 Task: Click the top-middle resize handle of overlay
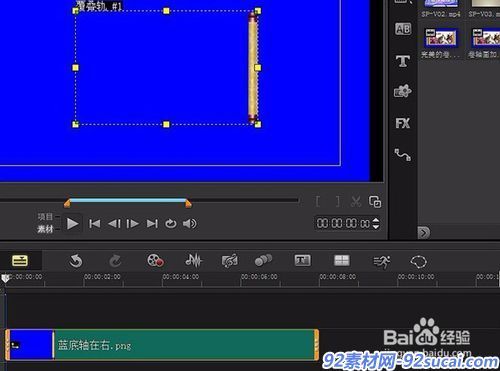[x=166, y=11]
